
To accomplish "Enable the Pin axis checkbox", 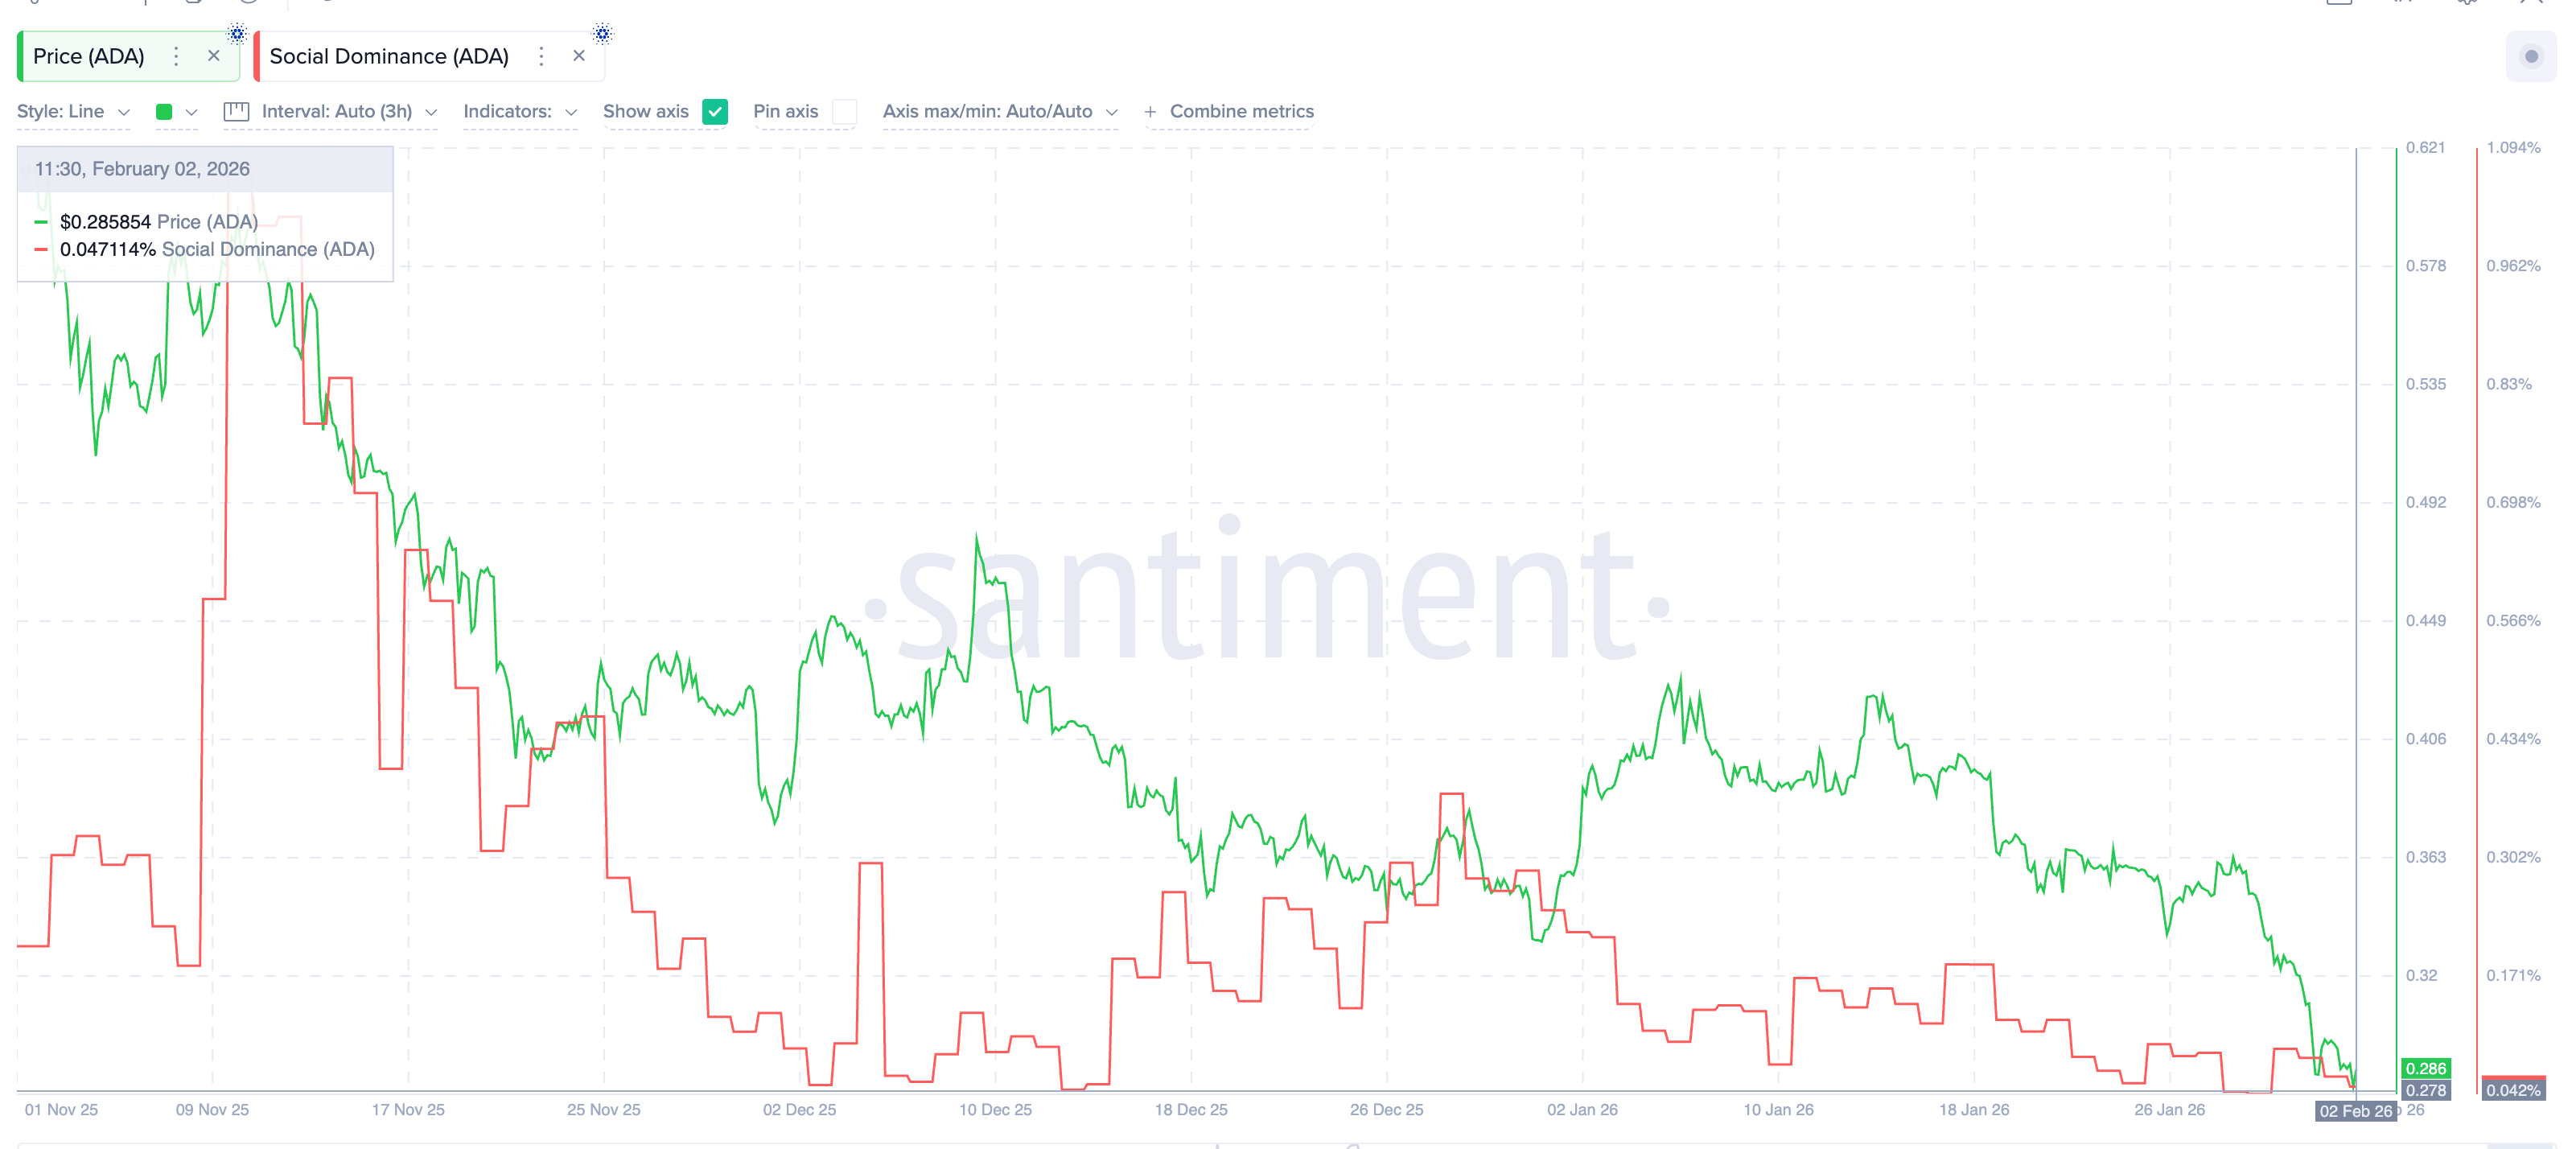I will [x=845, y=111].
